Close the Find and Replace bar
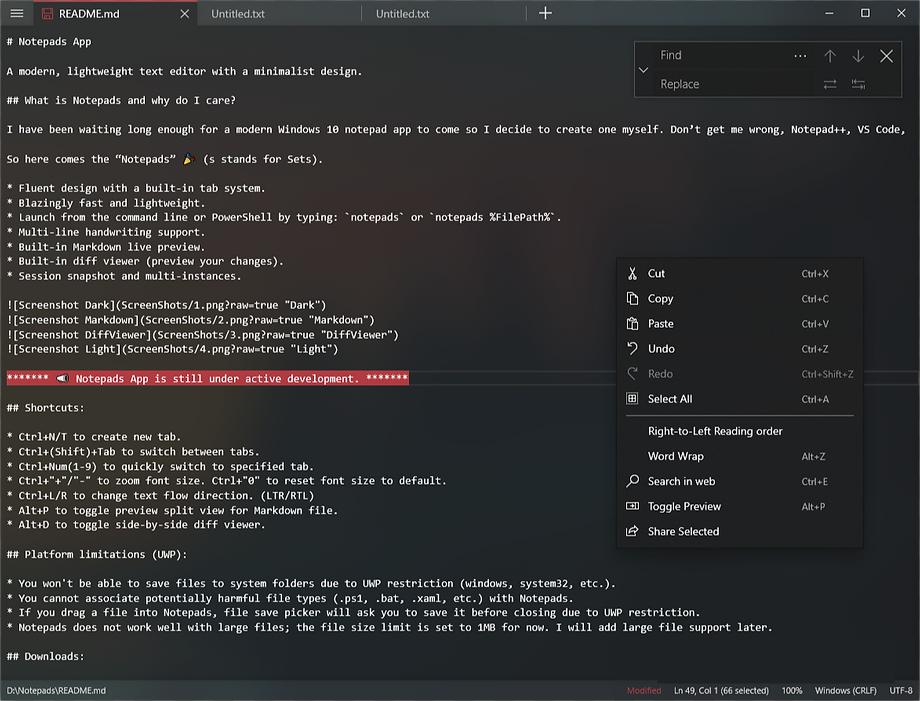 (x=886, y=55)
